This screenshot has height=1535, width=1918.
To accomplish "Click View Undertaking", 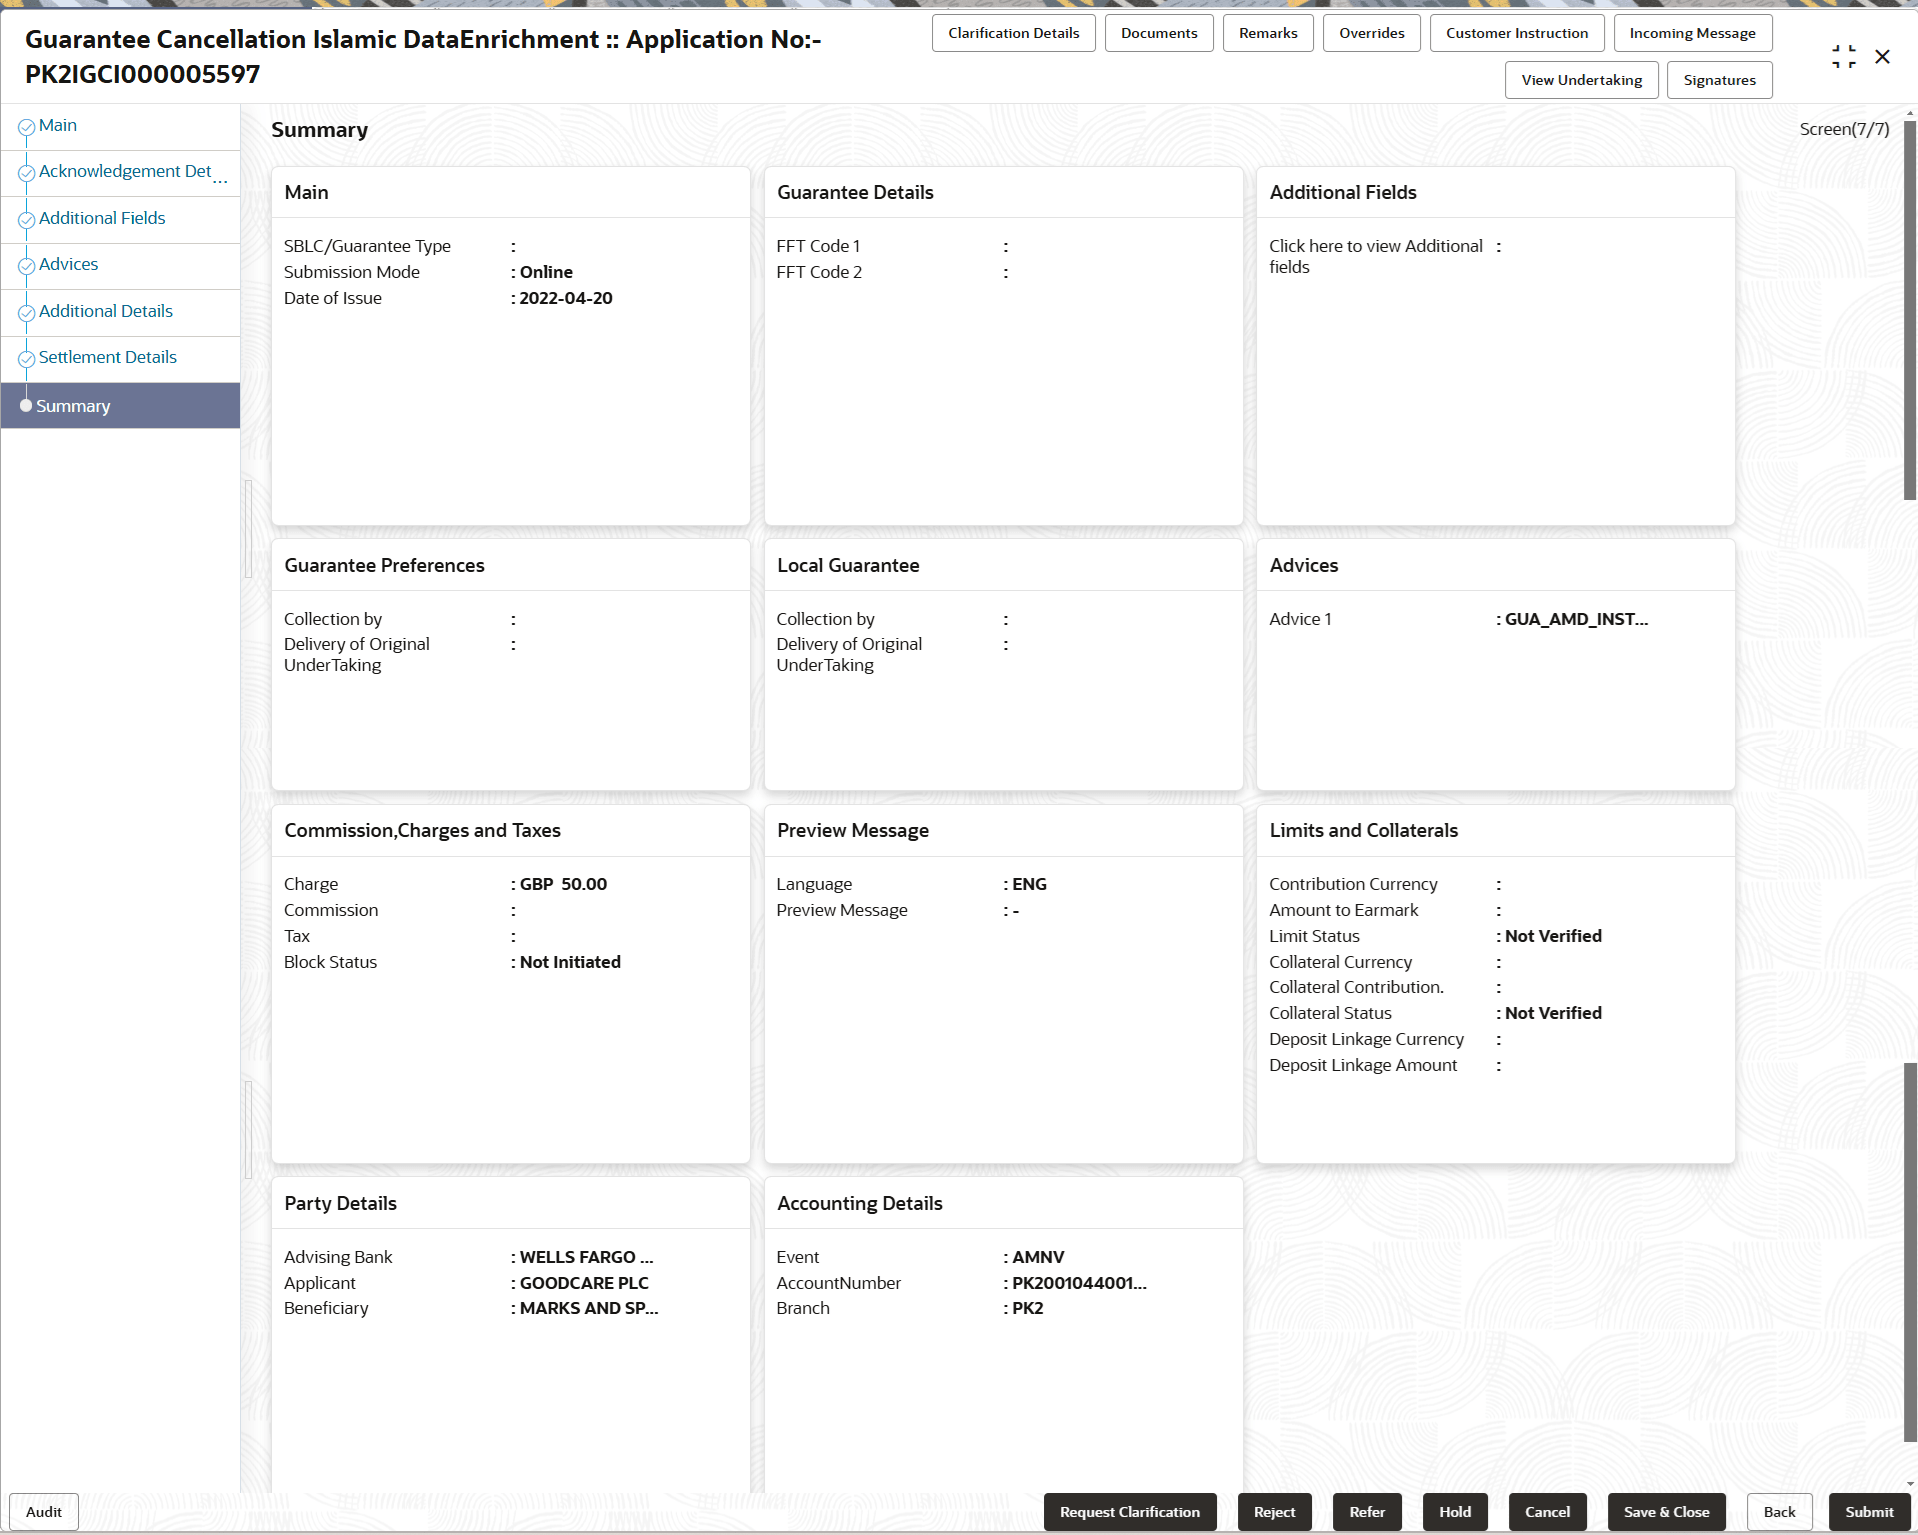I will (x=1580, y=79).
